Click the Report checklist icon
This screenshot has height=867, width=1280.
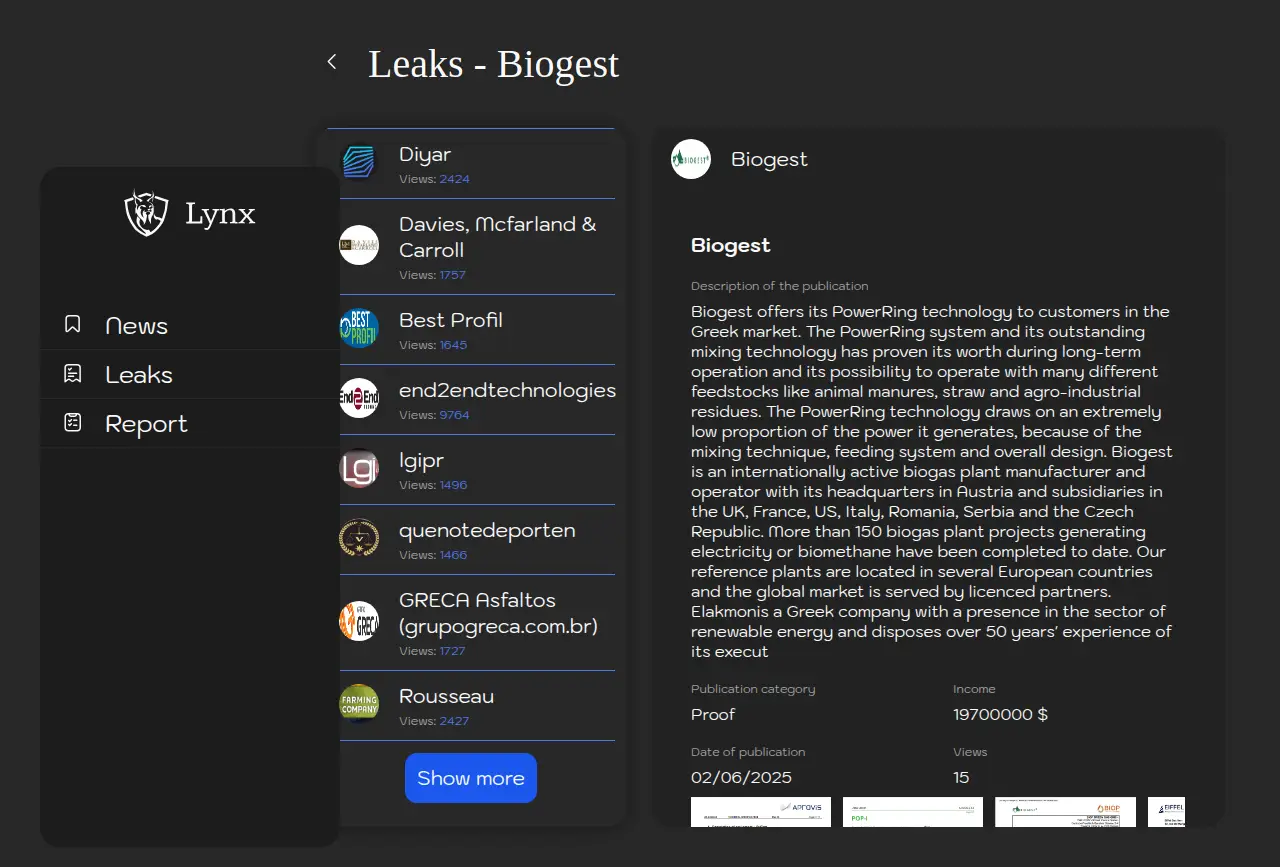(73, 423)
